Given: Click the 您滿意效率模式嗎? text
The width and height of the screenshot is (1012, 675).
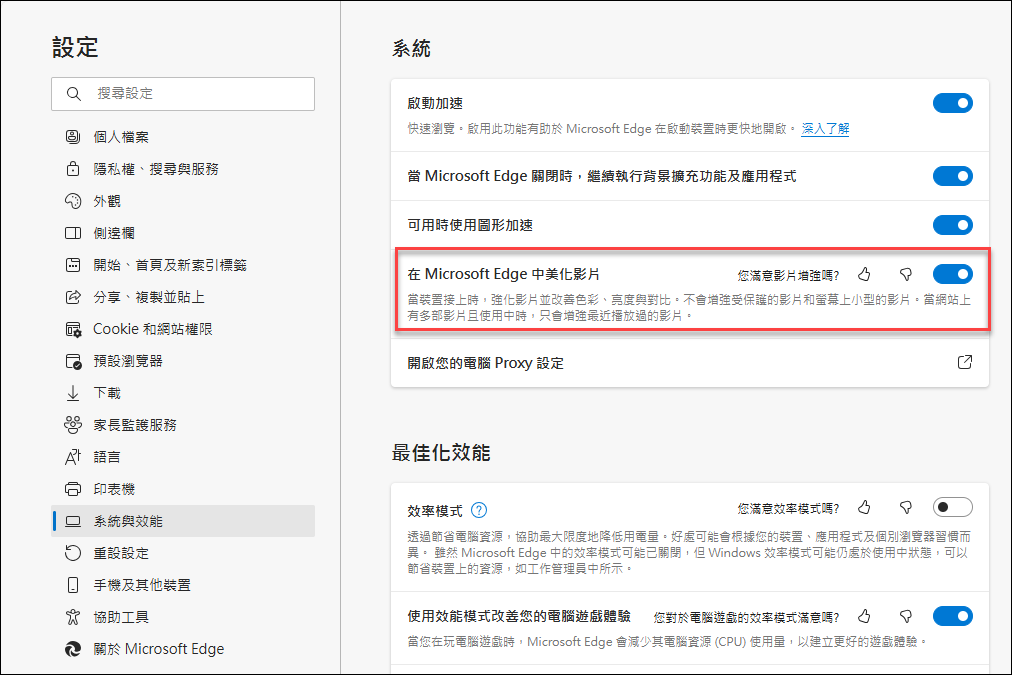Looking at the screenshot, I should (788, 509).
